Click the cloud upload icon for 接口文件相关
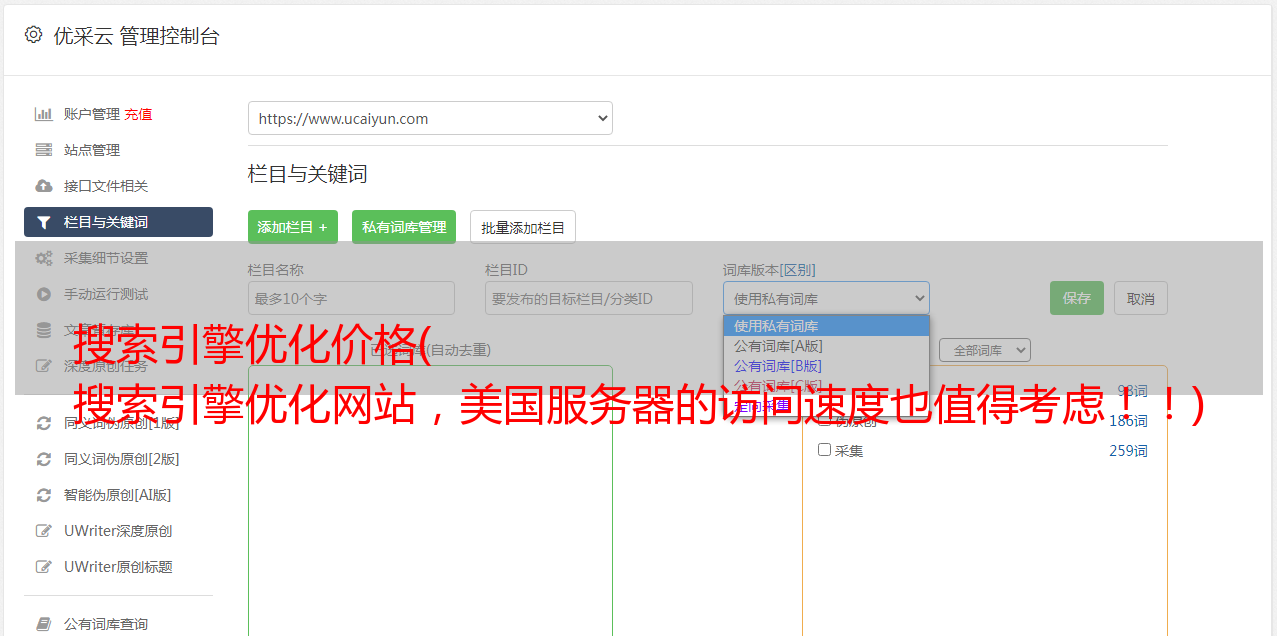 [x=44, y=186]
